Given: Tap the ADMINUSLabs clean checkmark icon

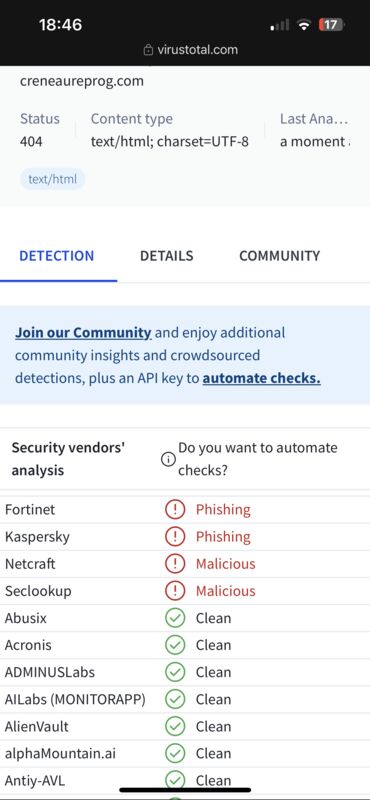Looking at the screenshot, I should 175,672.
